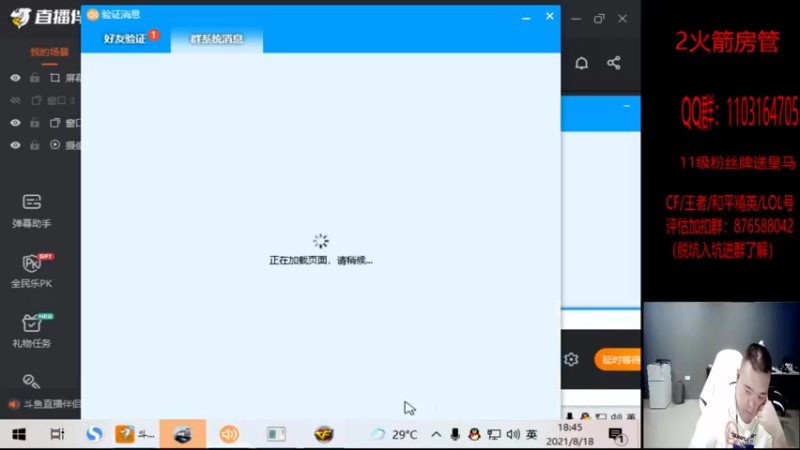
Task: Click the 斗鱼直播伴侣 status label
Action: [x=51, y=404]
